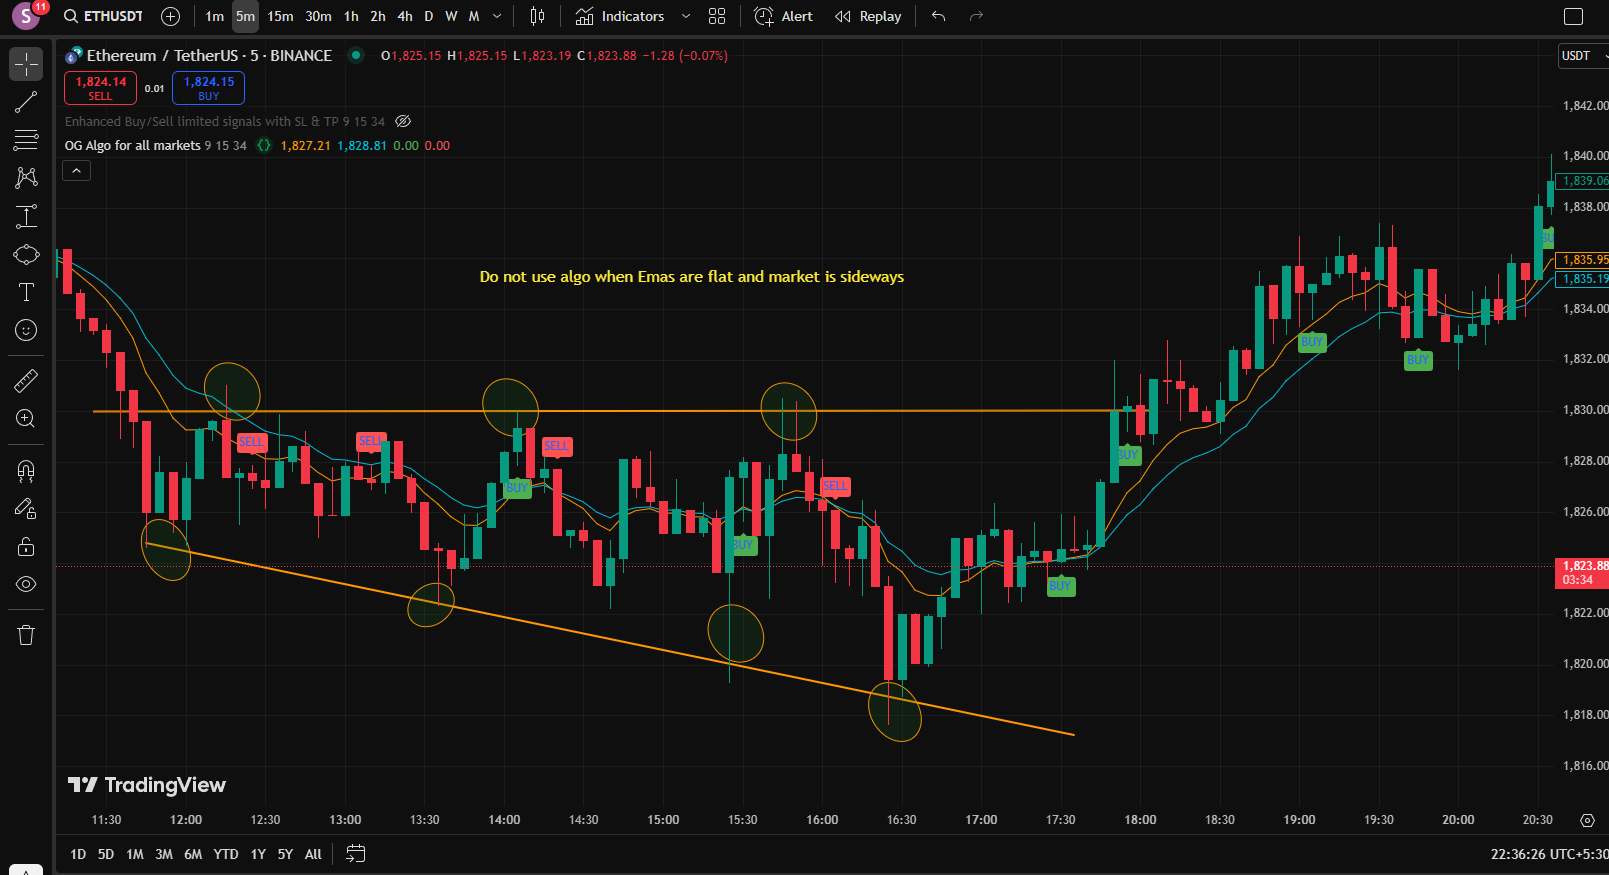Click the 1,824.14 SELL button

(x=100, y=88)
